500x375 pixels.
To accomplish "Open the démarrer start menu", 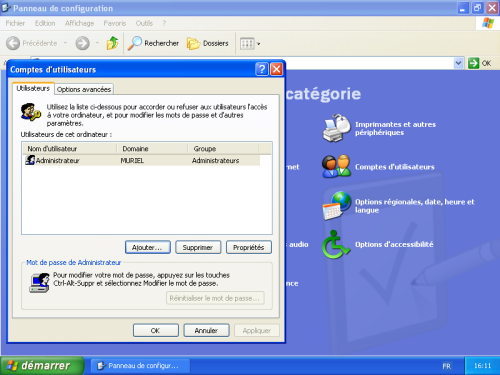I will coord(42,366).
